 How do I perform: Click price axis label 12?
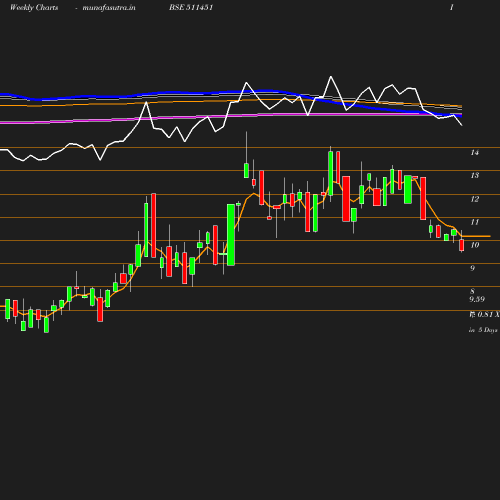pyautogui.click(x=475, y=199)
